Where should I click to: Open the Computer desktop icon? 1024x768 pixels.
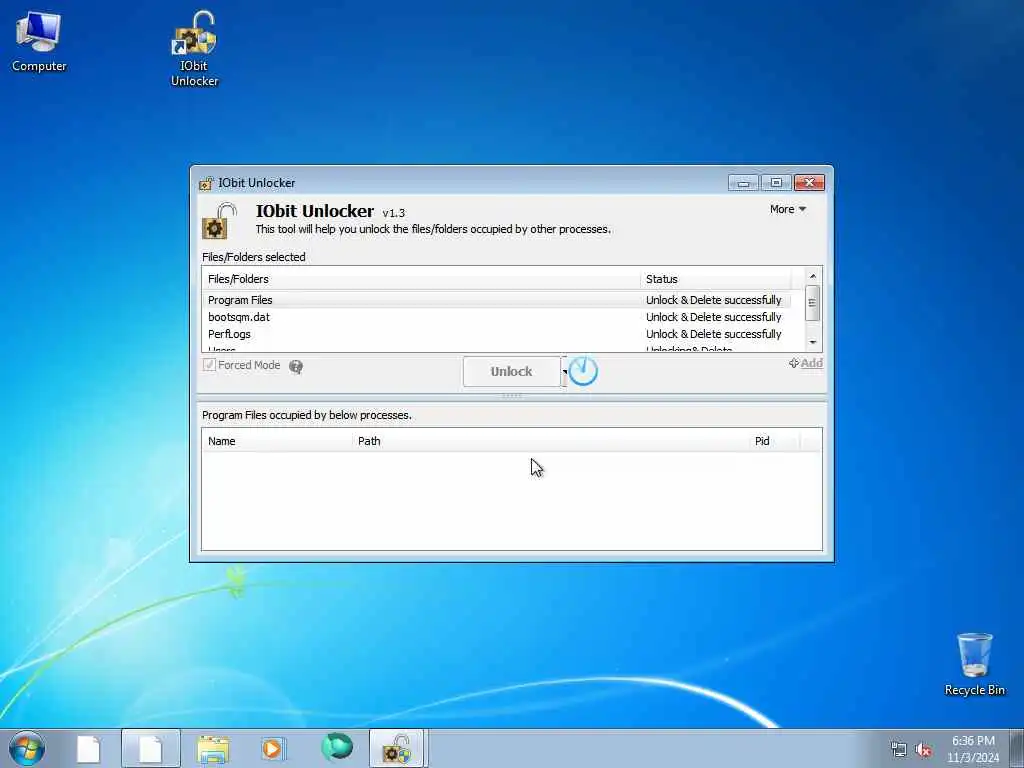pyautogui.click(x=39, y=41)
